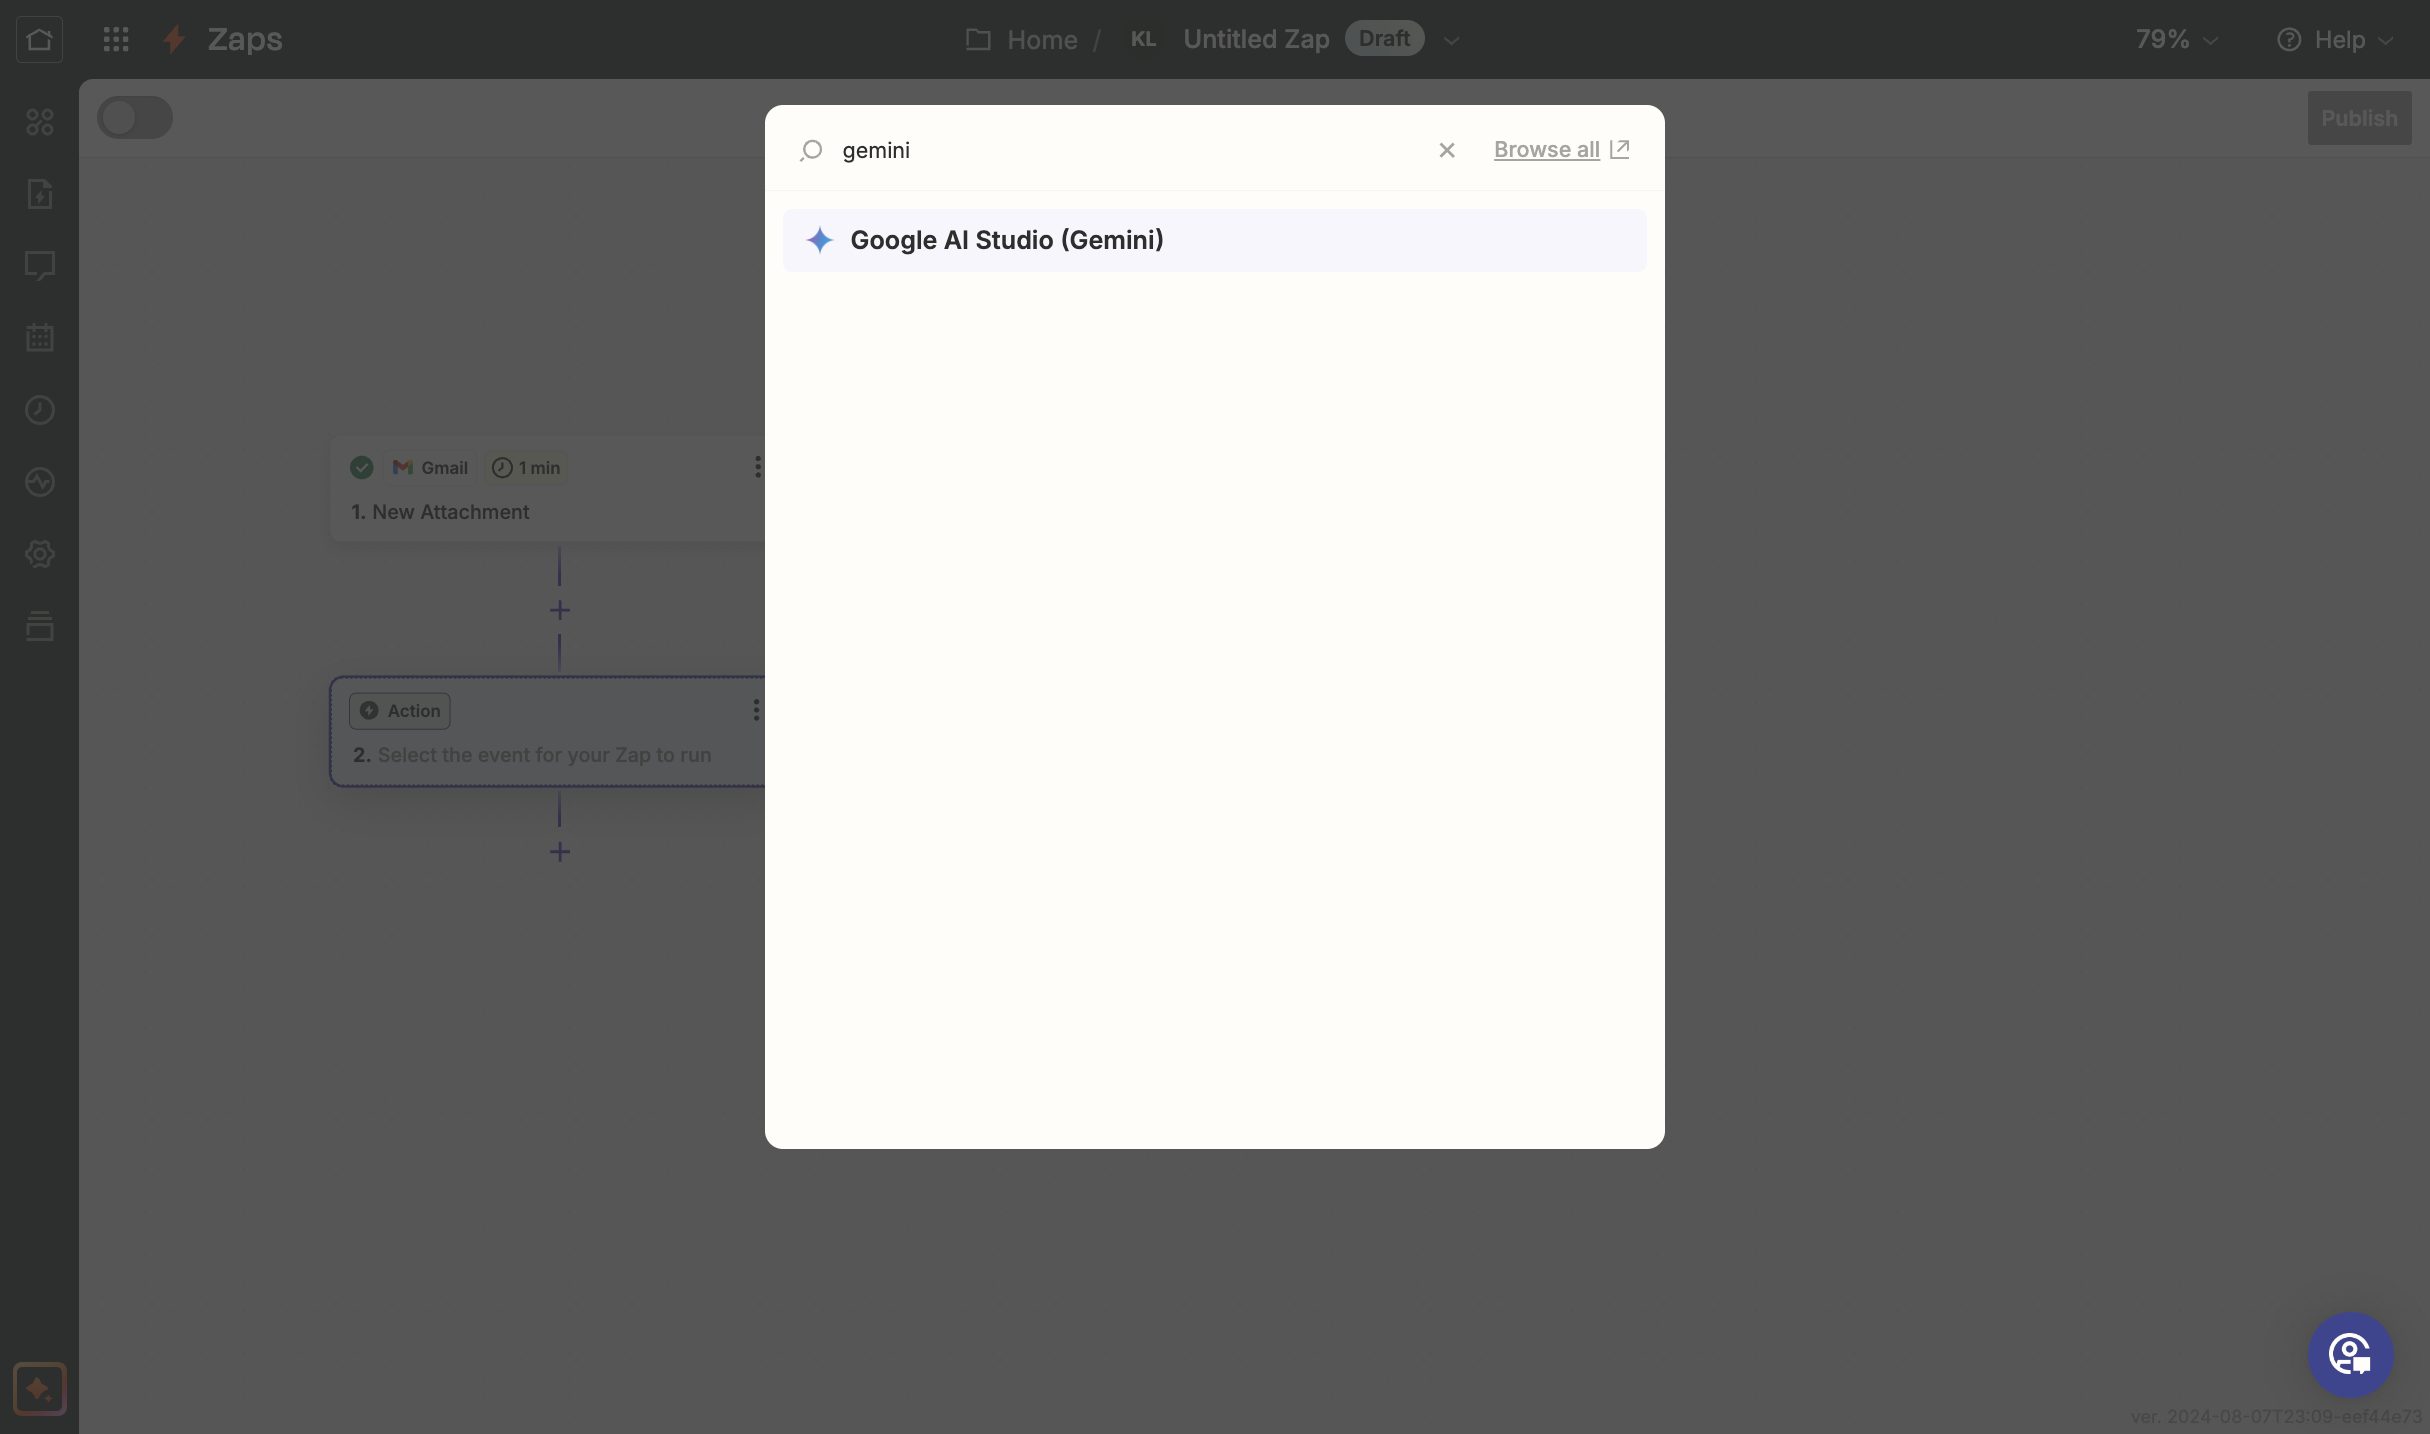Viewport: 2430px width, 1434px height.
Task: Open the dashboard icon in left sidebar
Action: pos(40,122)
